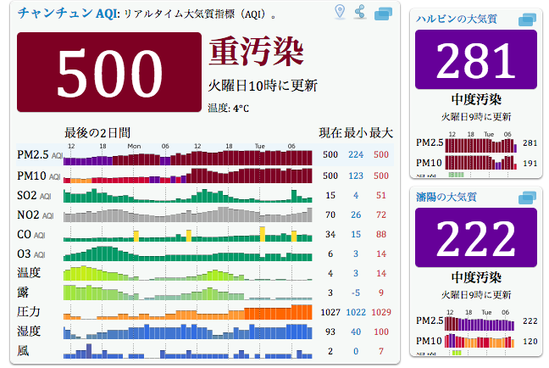Click the Harbin PM2.5 mini chart
The width and height of the screenshot is (549, 368).
[x=481, y=145]
